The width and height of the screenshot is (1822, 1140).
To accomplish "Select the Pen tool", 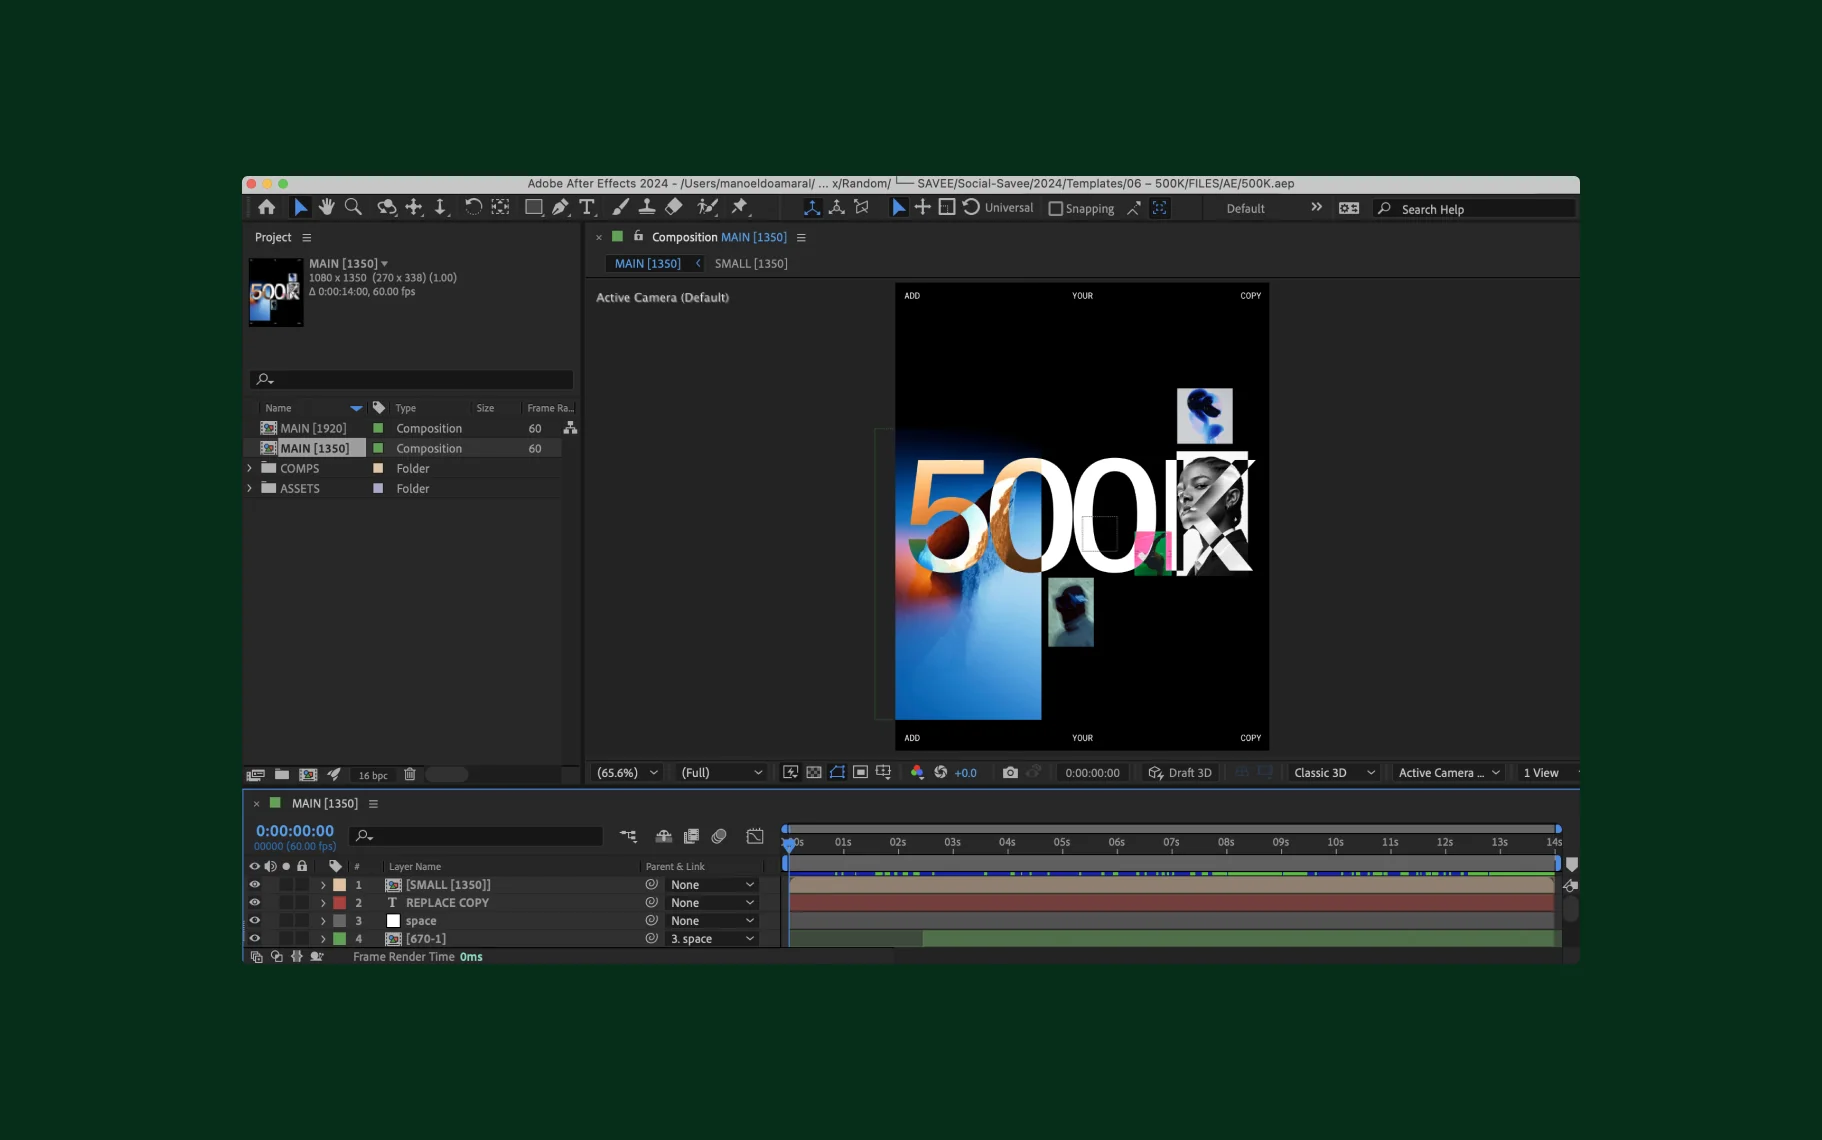I will (560, 207).
